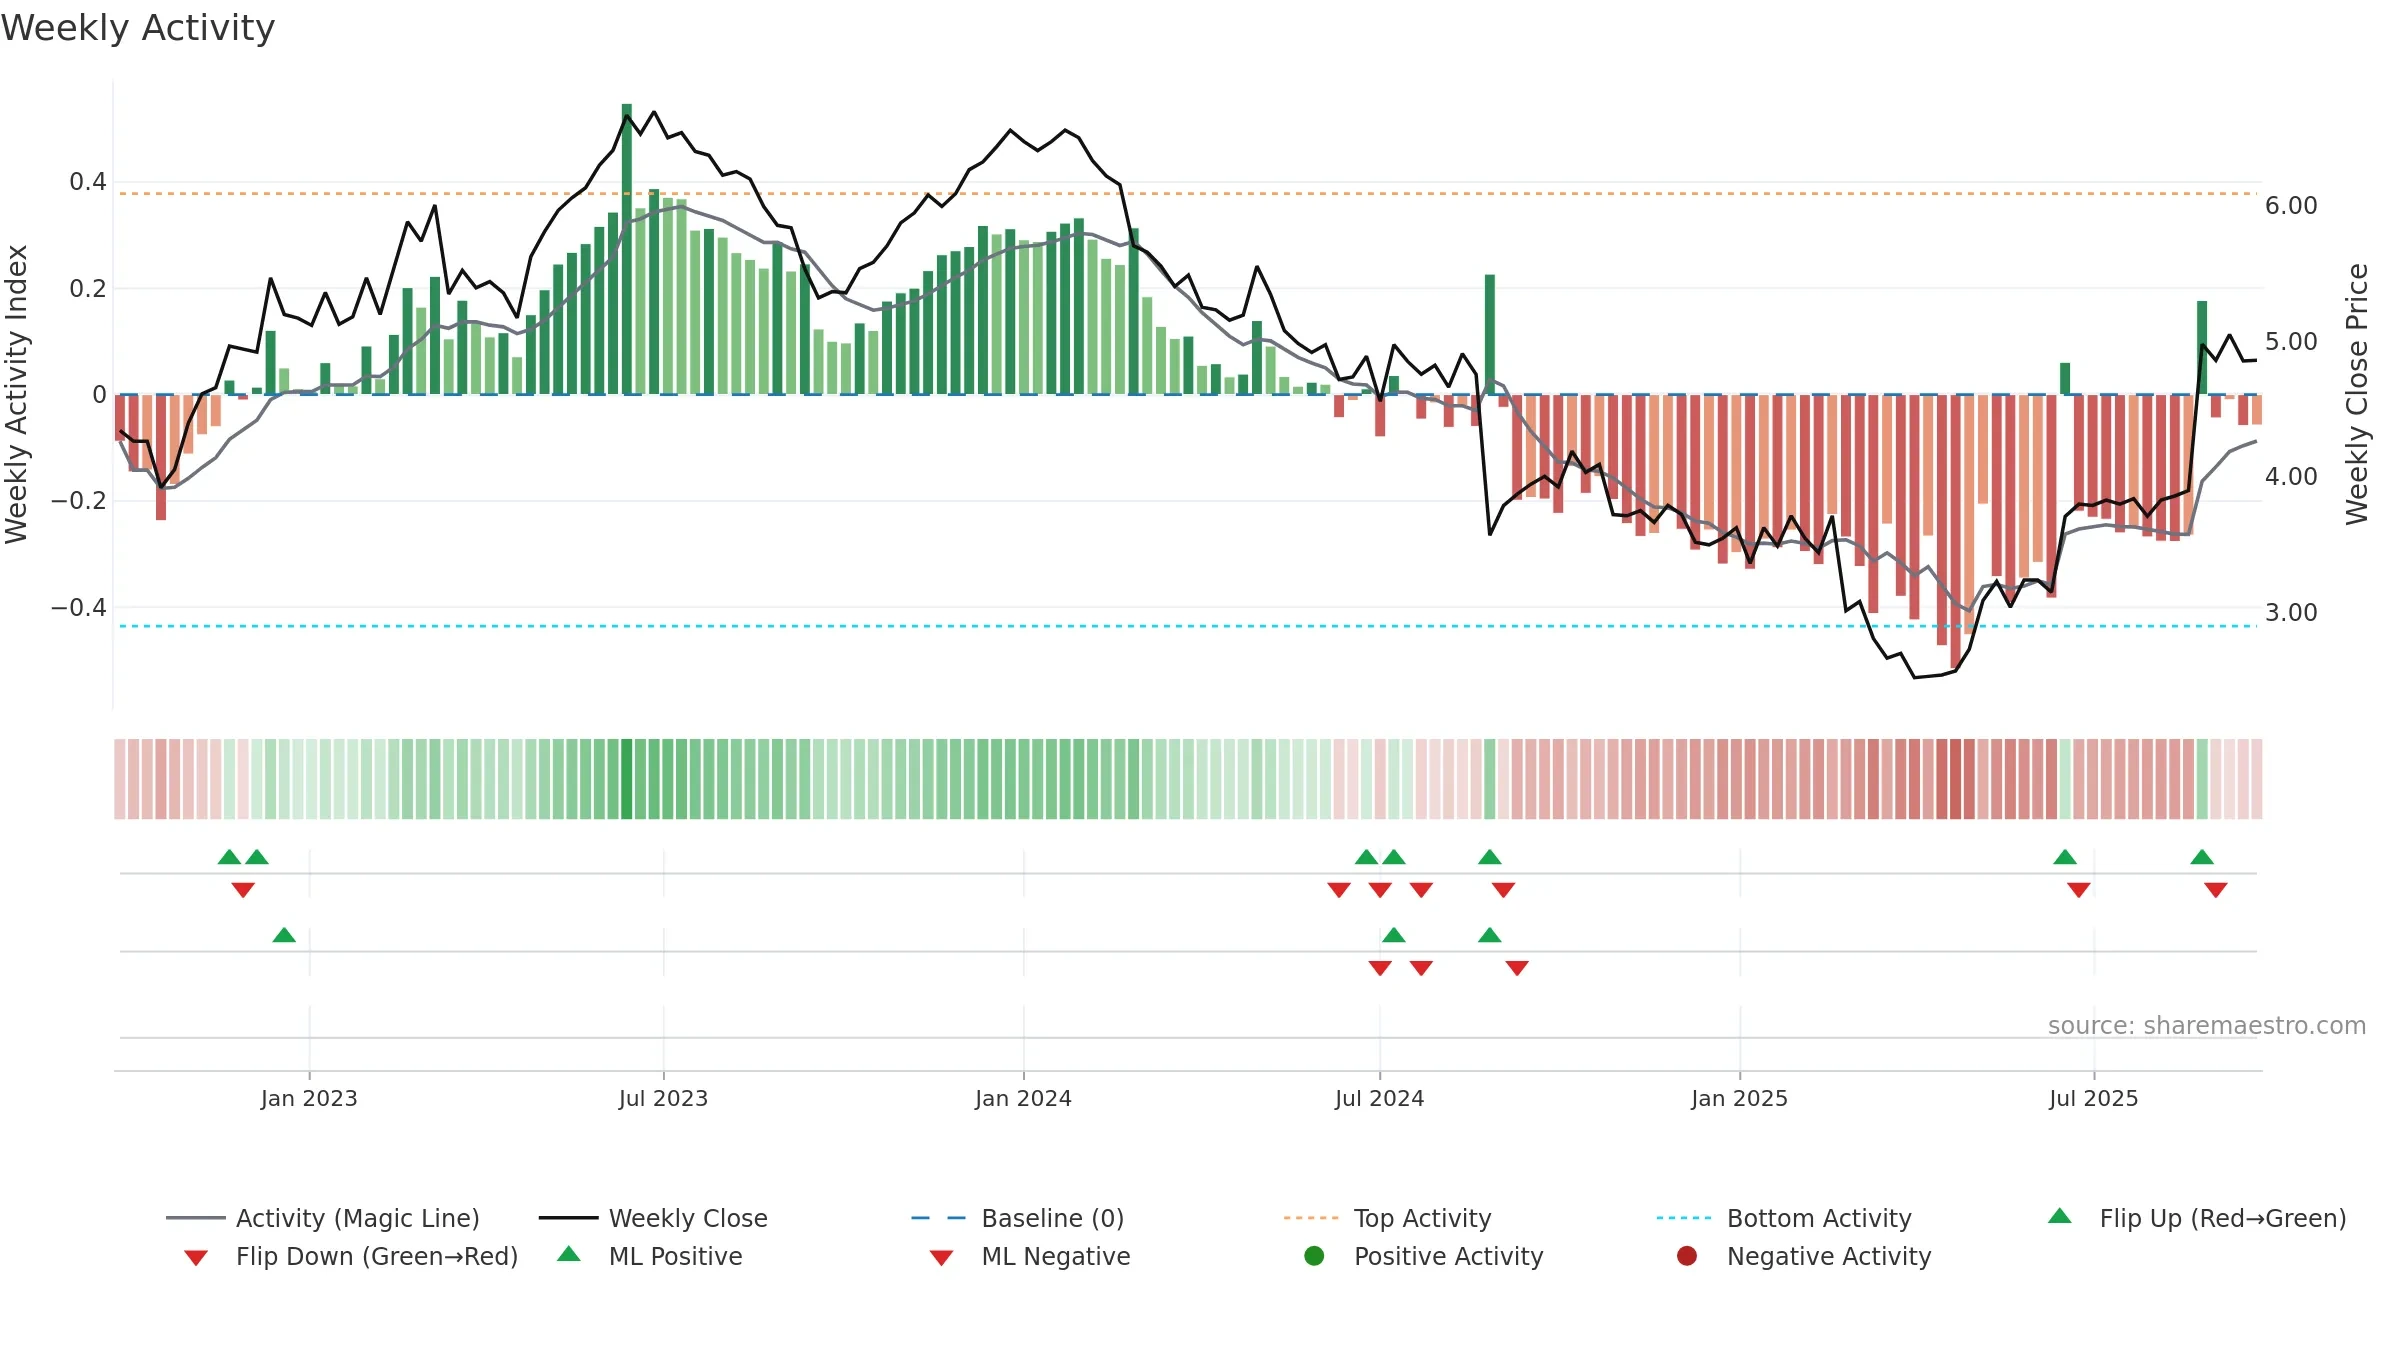Toggle the Flip Down (Green→Red) legend entry
2400x1350 pixels.
tap(351, 1256)
